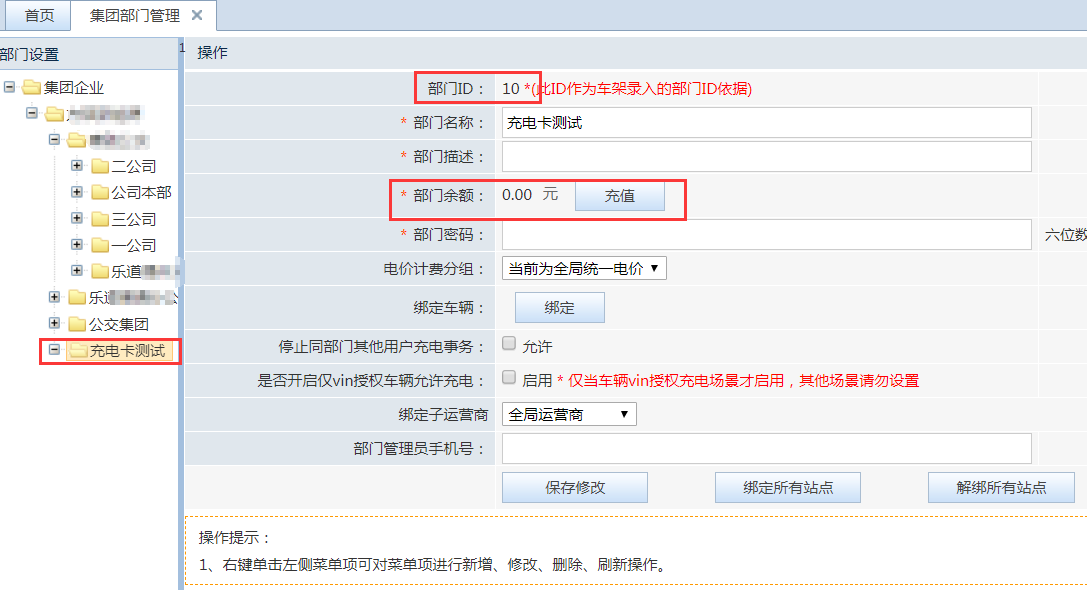Viewport: 1087px width, 590px height.
Task: Click the 一公司 folder icon
Action: point(101,245)
